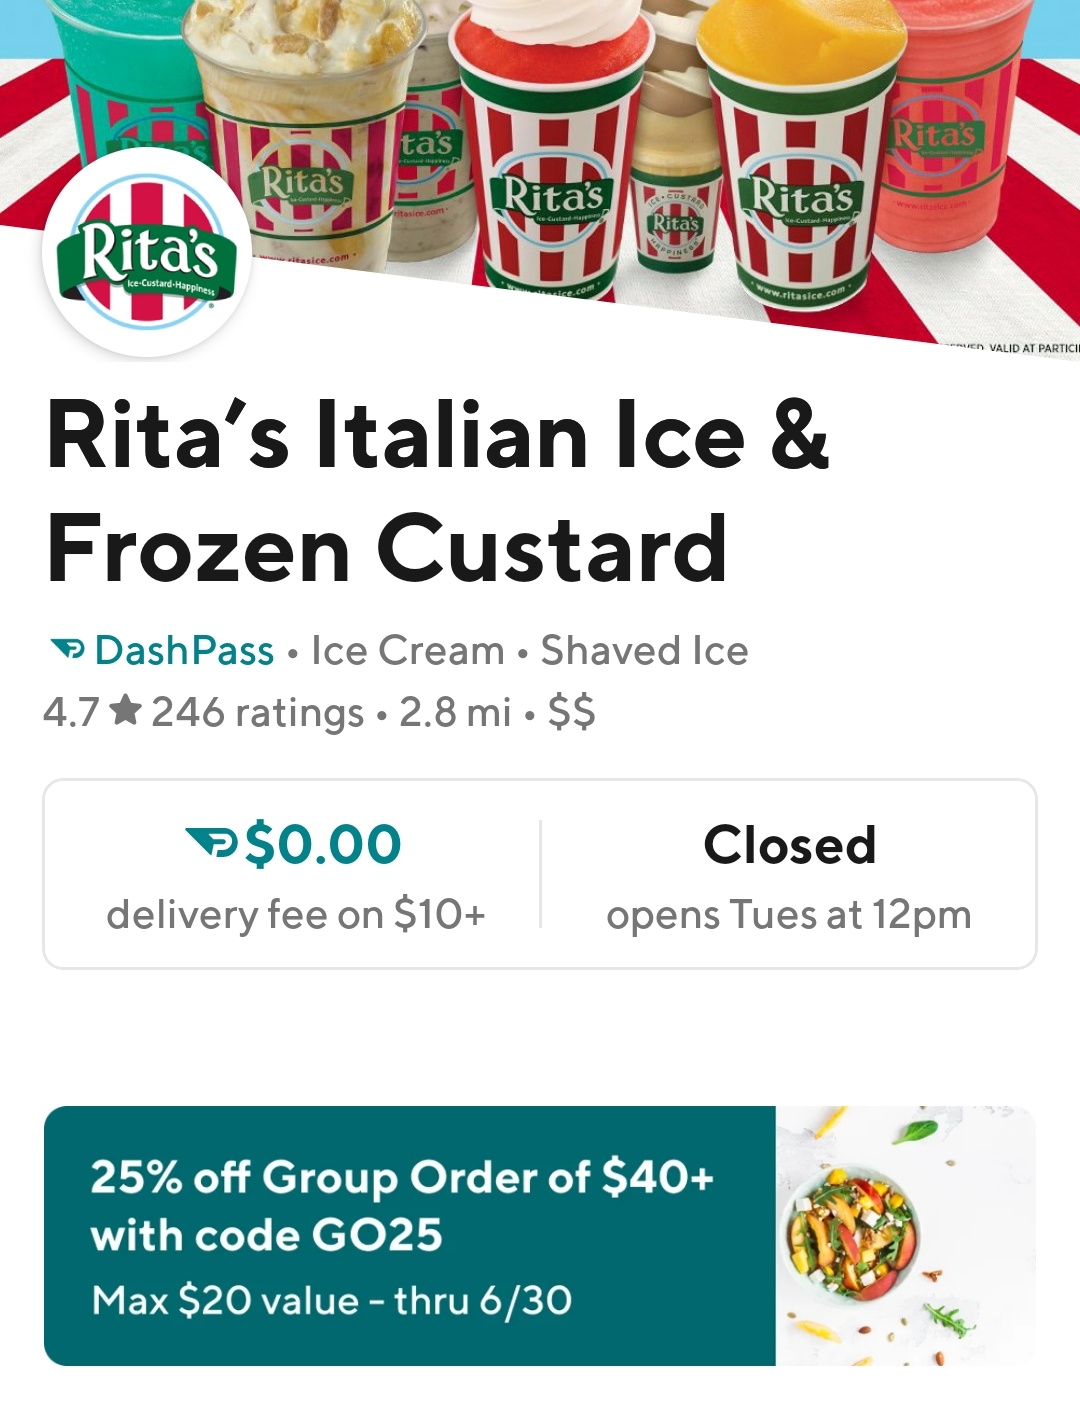Click the DashPass icon beside DashPass label
Screen dimensions: 1080x1413
coord(68,650)
